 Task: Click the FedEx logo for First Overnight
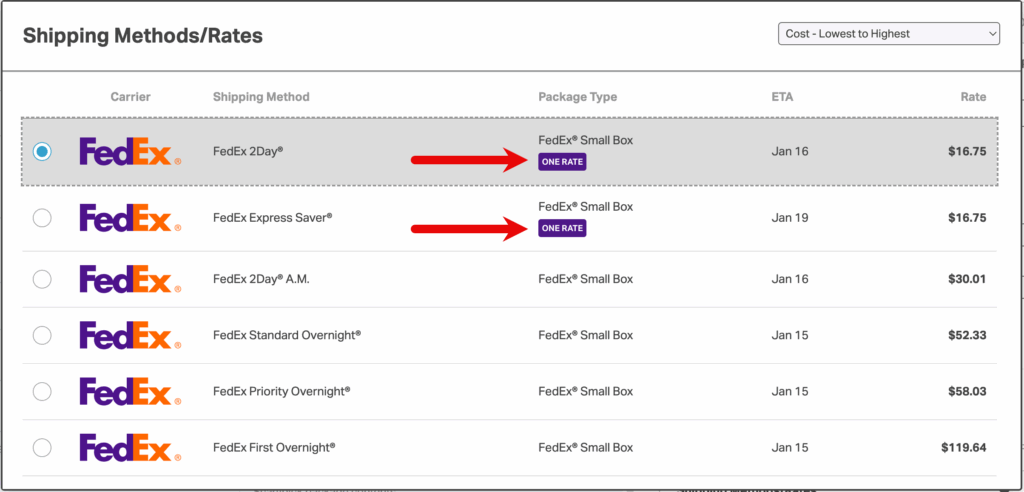[x=130, y=447]
